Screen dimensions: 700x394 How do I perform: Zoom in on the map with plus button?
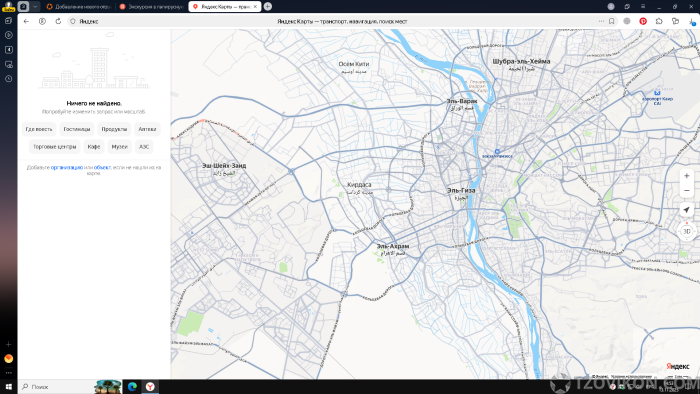pyautogui.click(x=687, y=176)
